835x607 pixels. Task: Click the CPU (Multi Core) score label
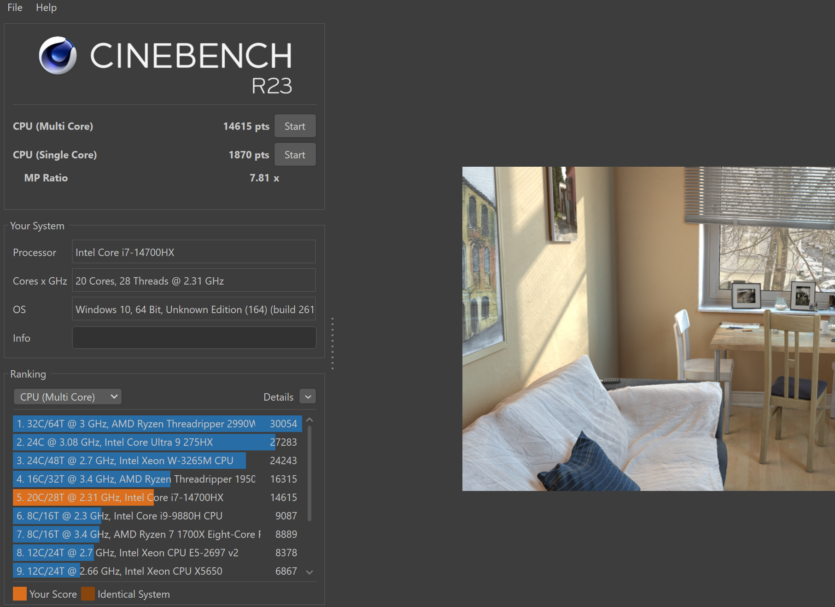pyautogui.click(x=53, y=126)
